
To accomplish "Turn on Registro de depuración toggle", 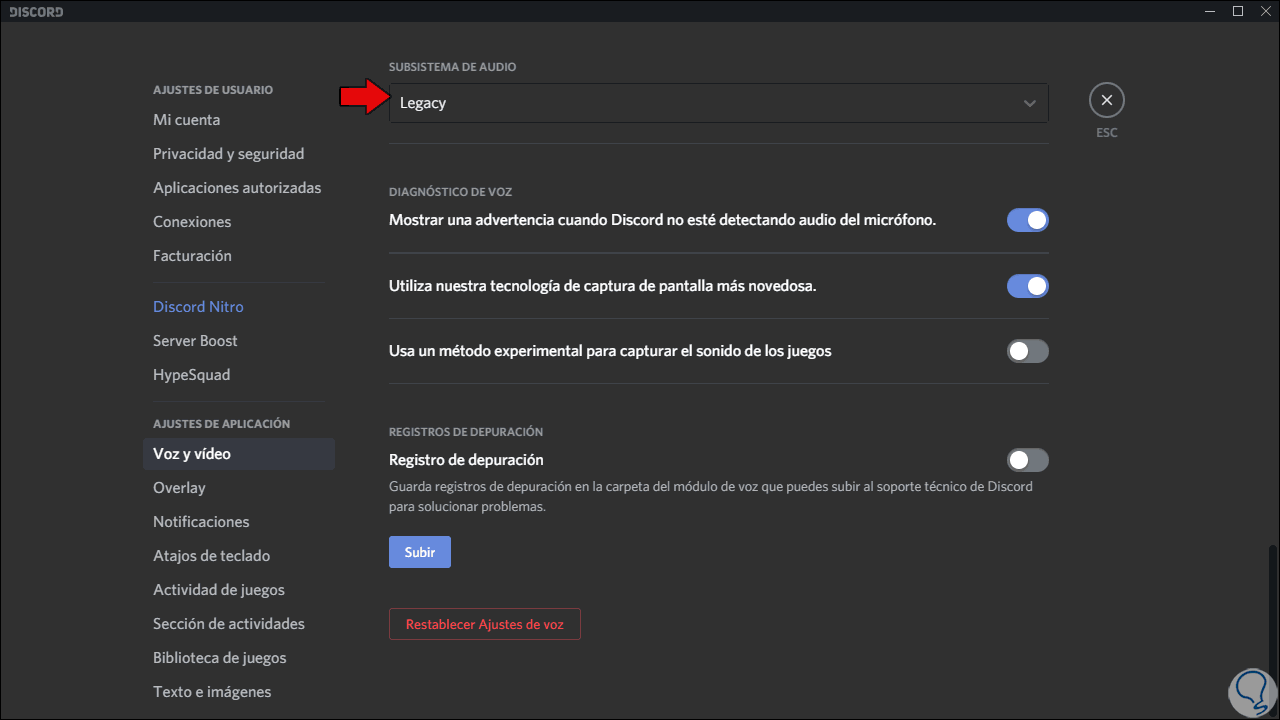I will point(1027,460).
